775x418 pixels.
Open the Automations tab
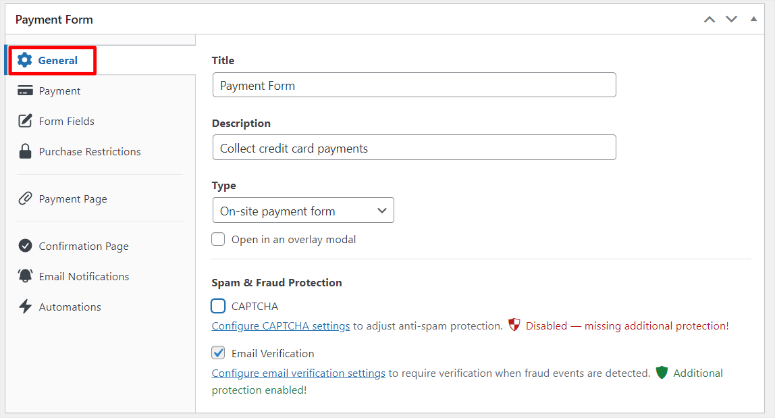(x=70, y=307)
